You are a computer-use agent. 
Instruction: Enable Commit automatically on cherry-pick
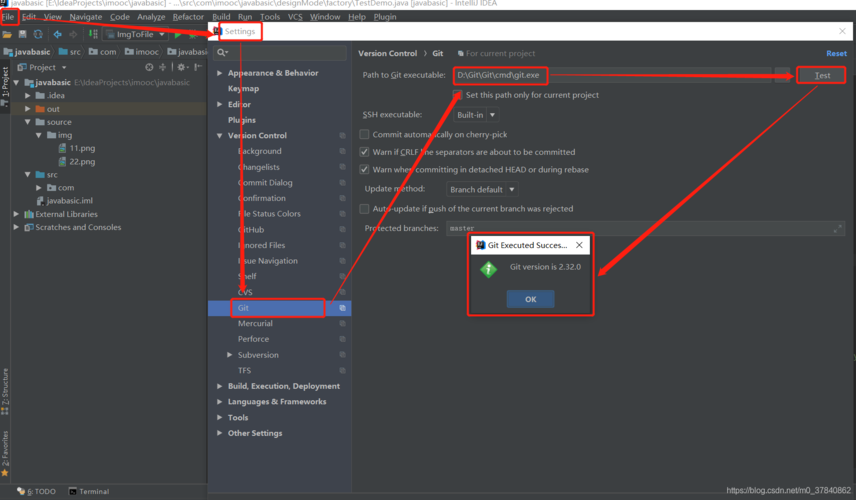click(364, 134)
